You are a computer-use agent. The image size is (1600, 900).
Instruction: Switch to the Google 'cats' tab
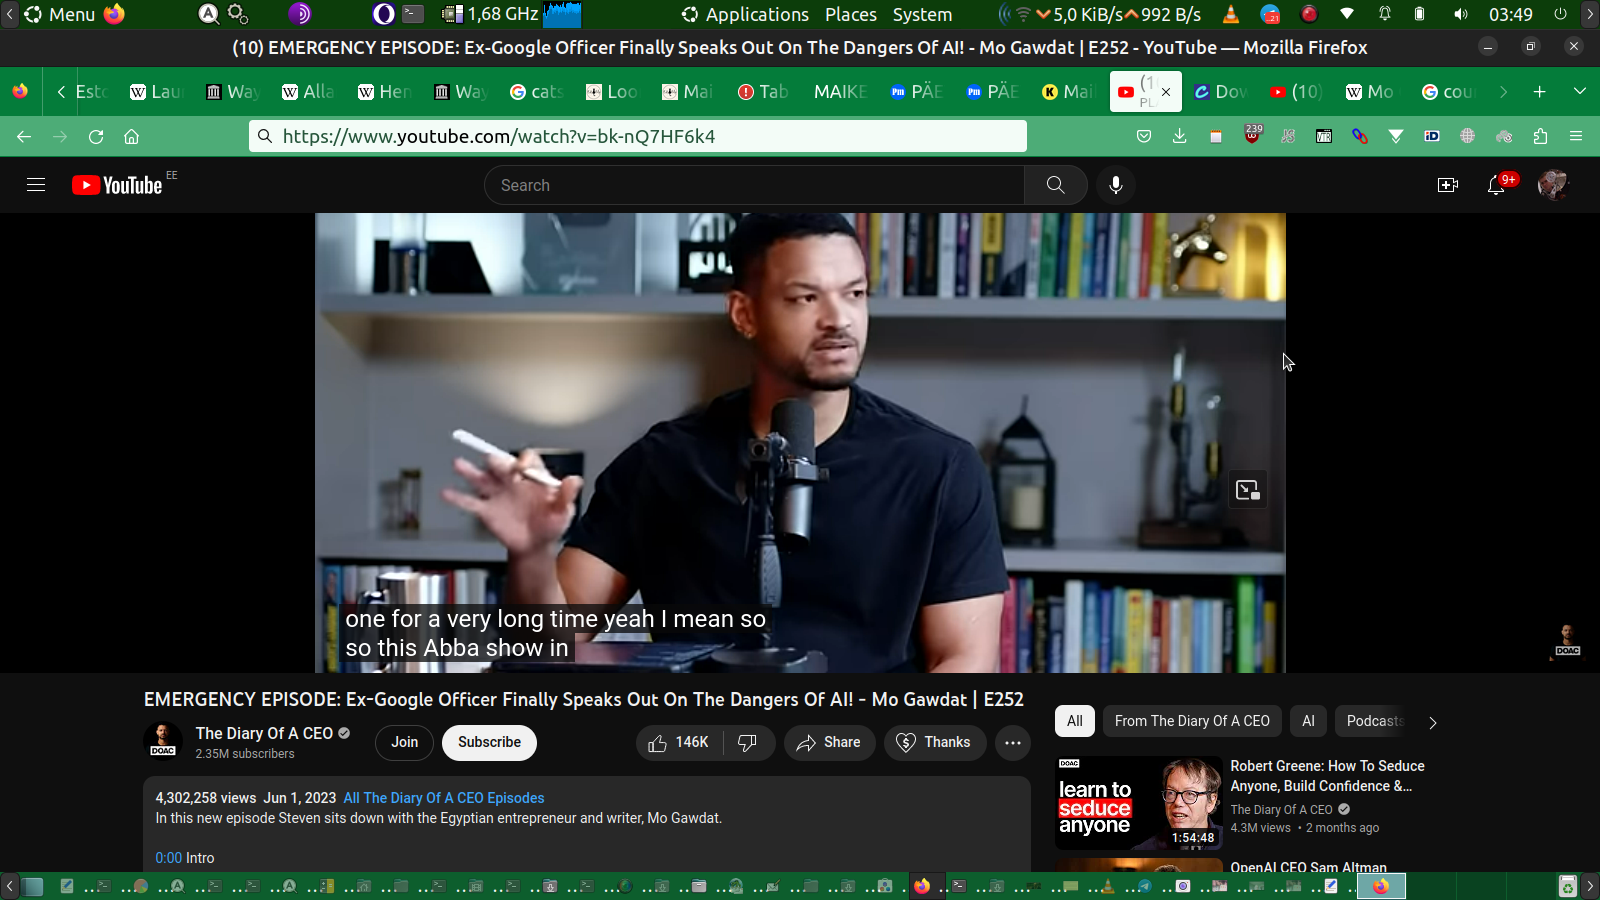point(536,92)
